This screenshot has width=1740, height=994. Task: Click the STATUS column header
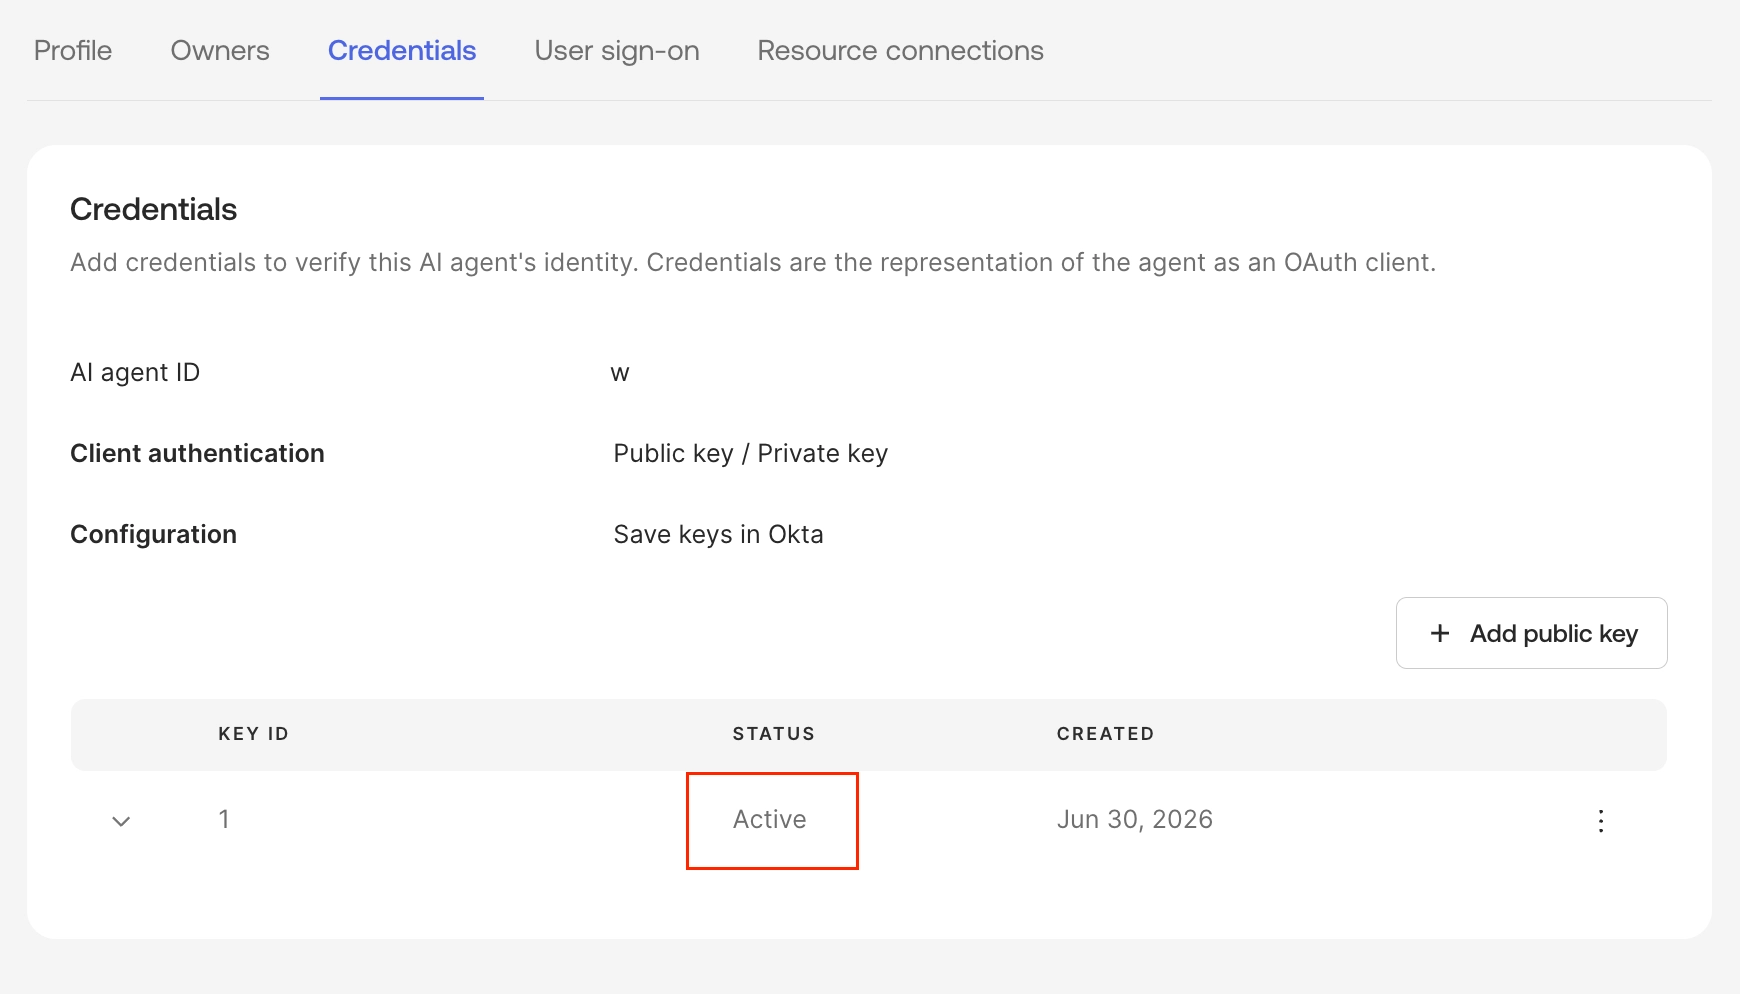coord(774,734)
